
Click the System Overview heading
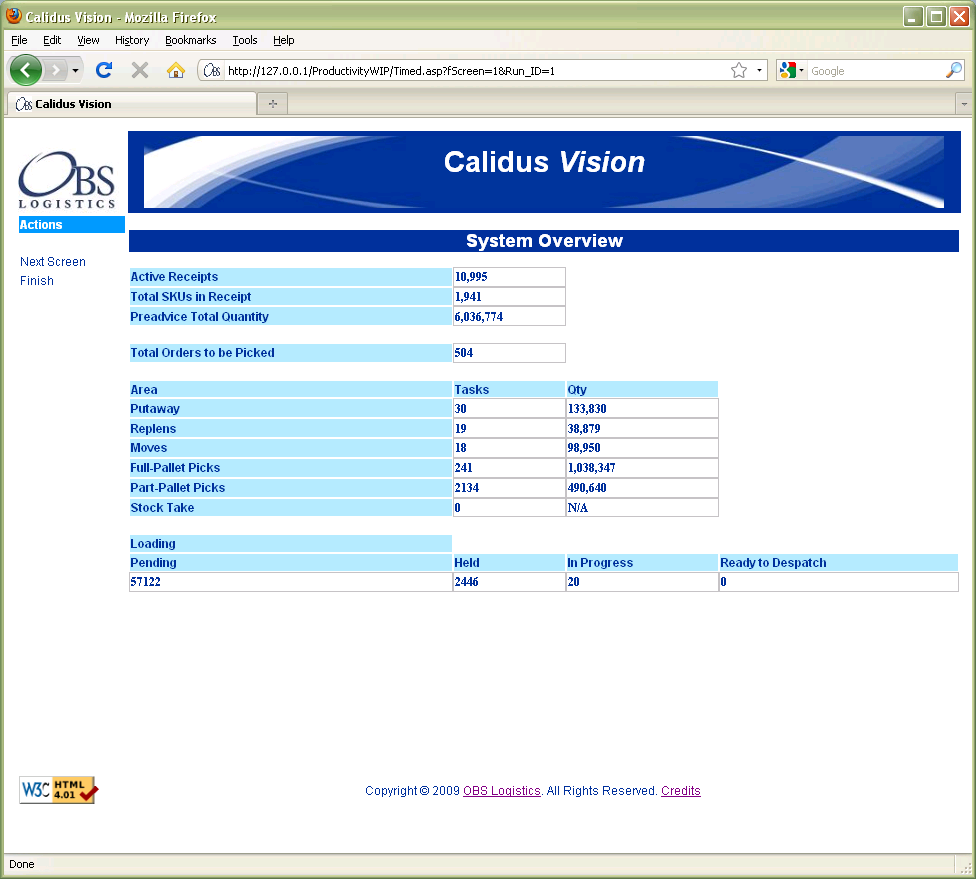tap(544, 241)
